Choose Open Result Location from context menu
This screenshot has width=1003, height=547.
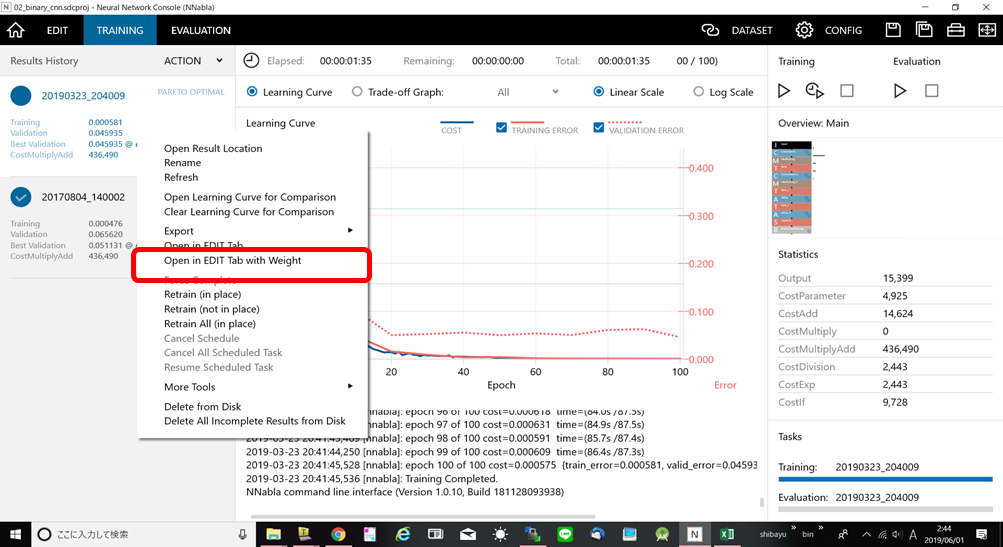213,148
